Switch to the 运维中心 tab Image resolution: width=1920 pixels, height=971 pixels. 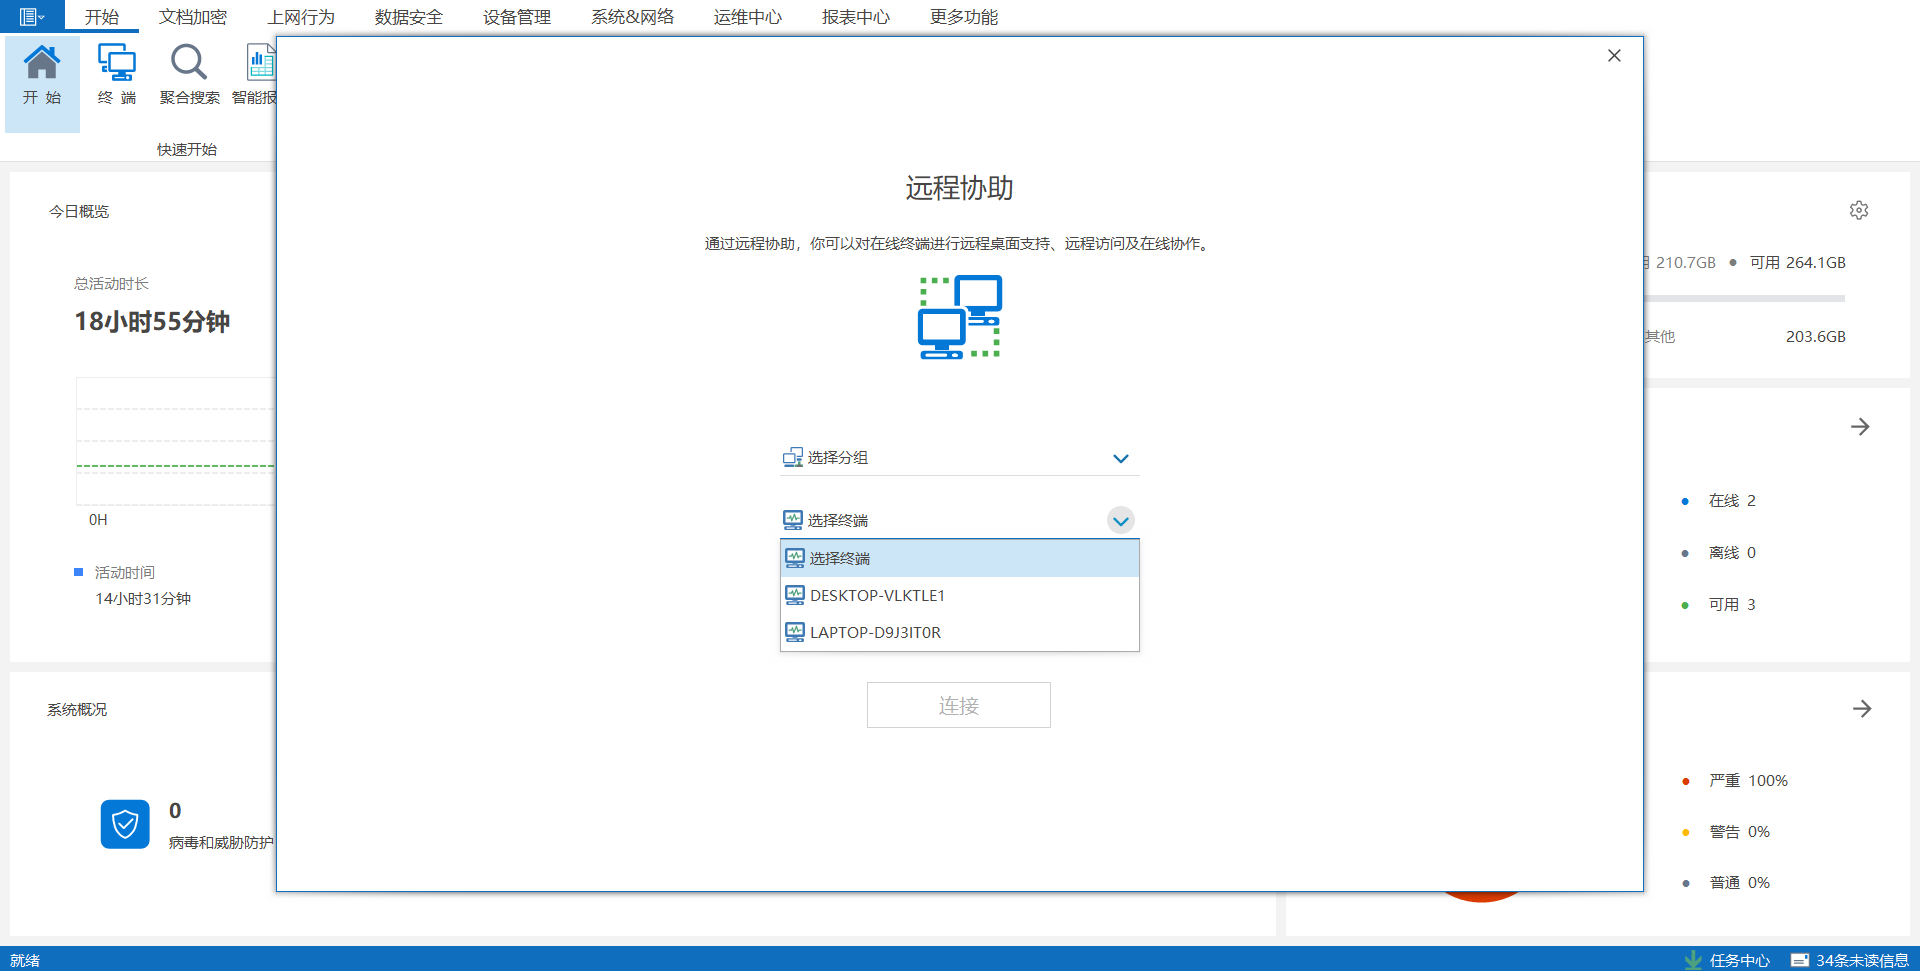[x=747, y=17]
